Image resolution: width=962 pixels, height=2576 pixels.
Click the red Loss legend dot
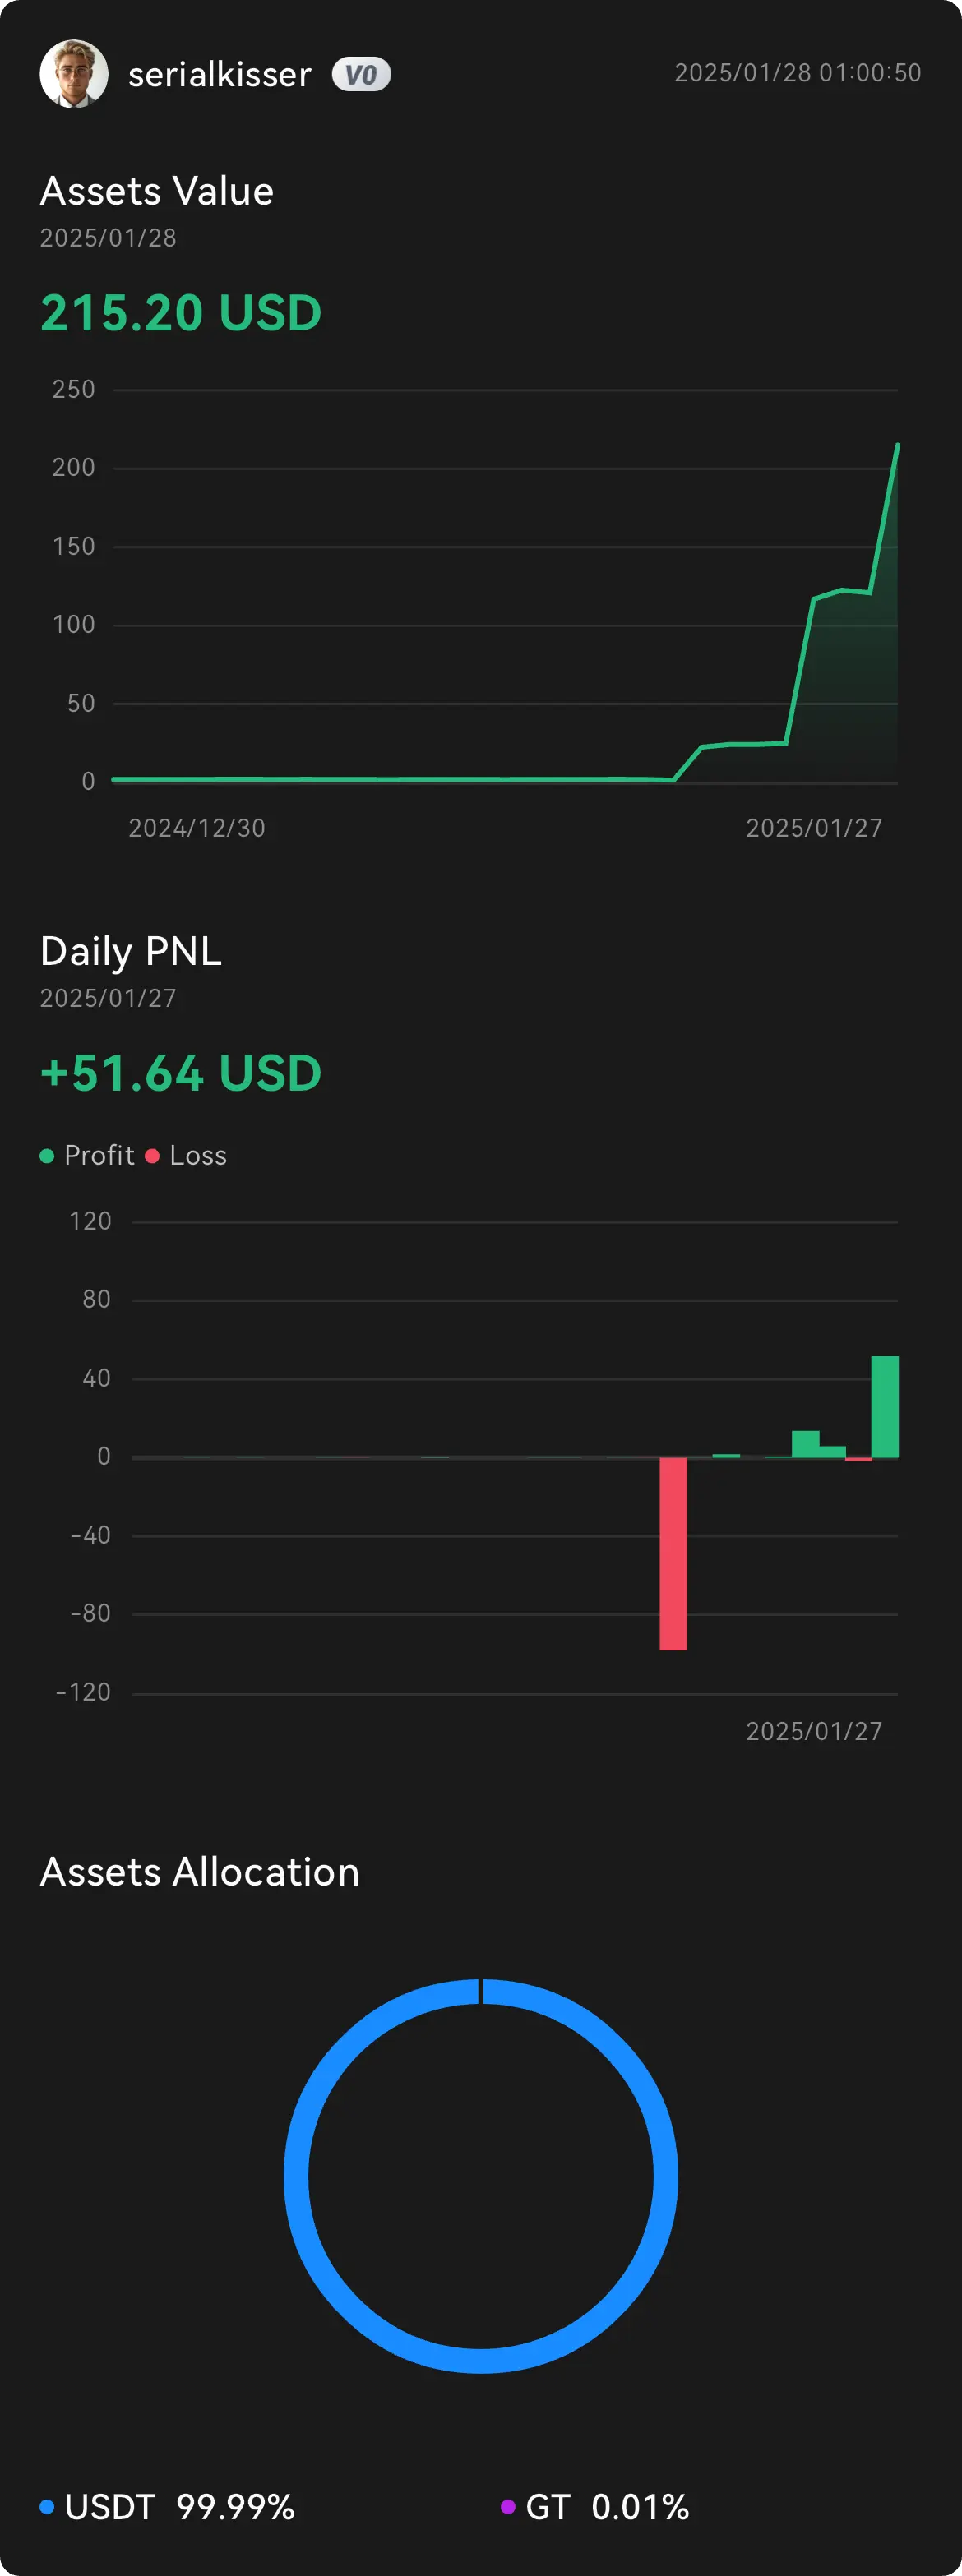click(152, 1156)
